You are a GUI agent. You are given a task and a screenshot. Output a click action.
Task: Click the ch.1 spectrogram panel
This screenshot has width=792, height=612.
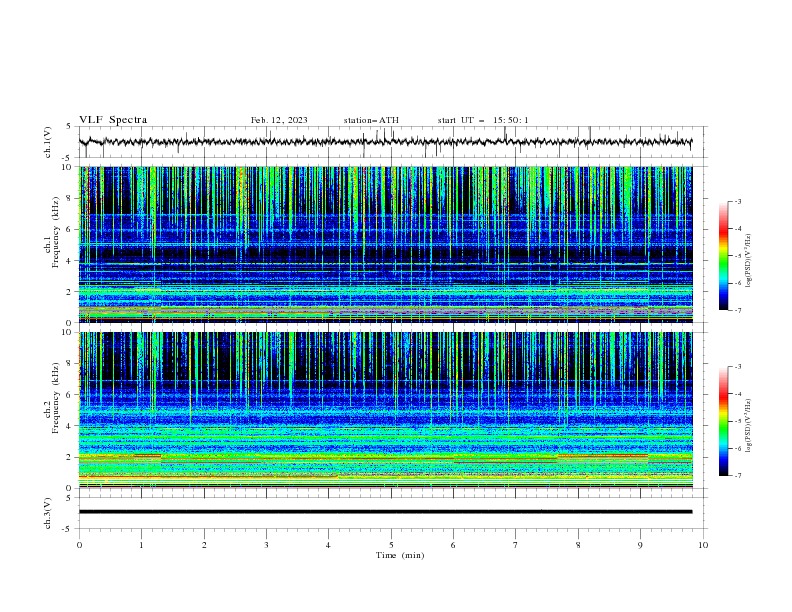(x=386, y=244)
